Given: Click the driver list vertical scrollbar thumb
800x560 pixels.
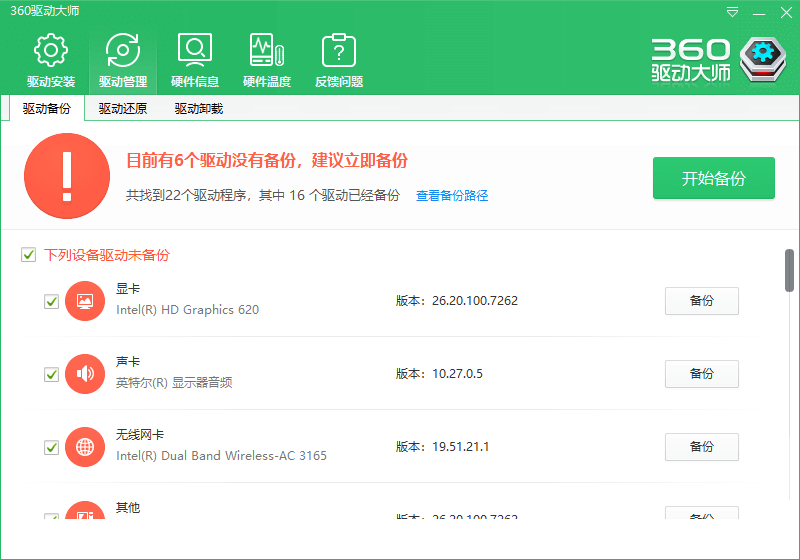Looking at the screenshot, I should pyautogui.click(x=789, y=270).
